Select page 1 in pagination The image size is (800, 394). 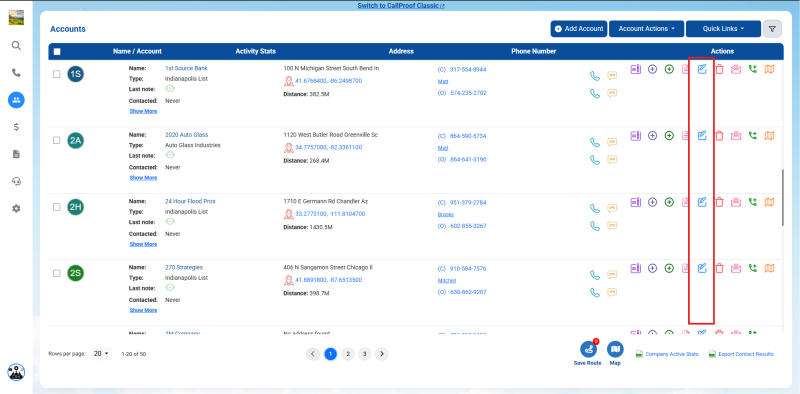tap(331, 354)
